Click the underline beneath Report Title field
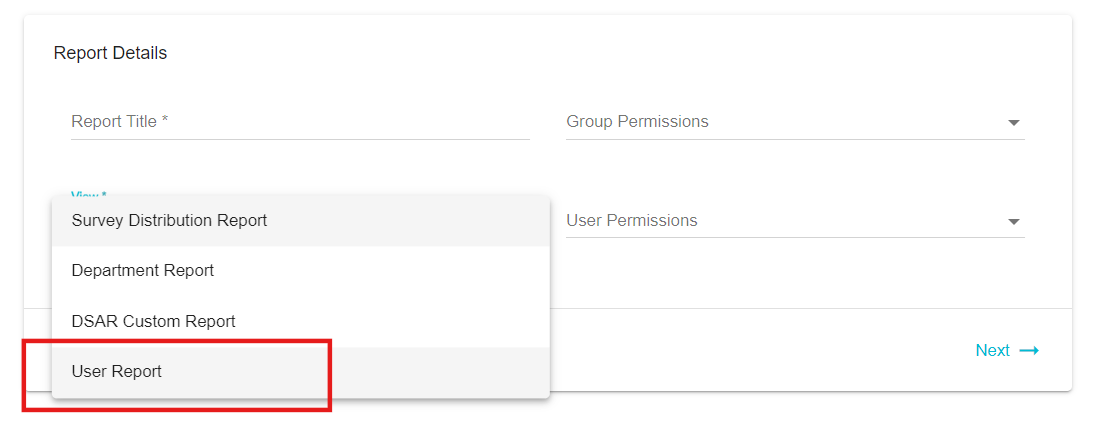Image resolution: width=1105 pixels, height=432 pixels. coord(300,140)
